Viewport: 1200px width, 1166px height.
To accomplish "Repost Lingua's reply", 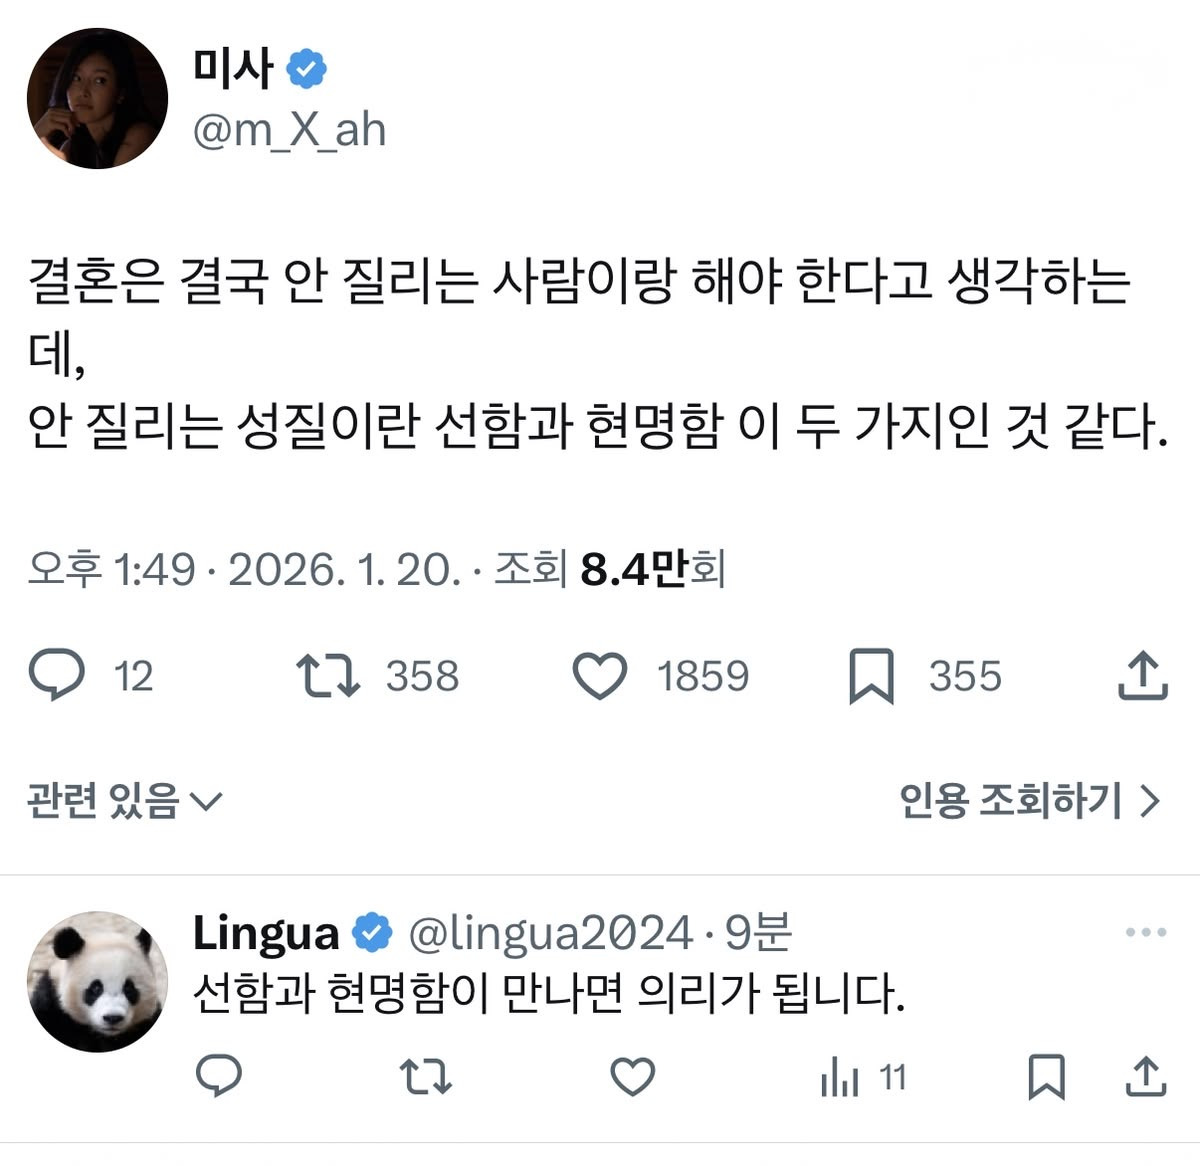I will [426, 1077].
